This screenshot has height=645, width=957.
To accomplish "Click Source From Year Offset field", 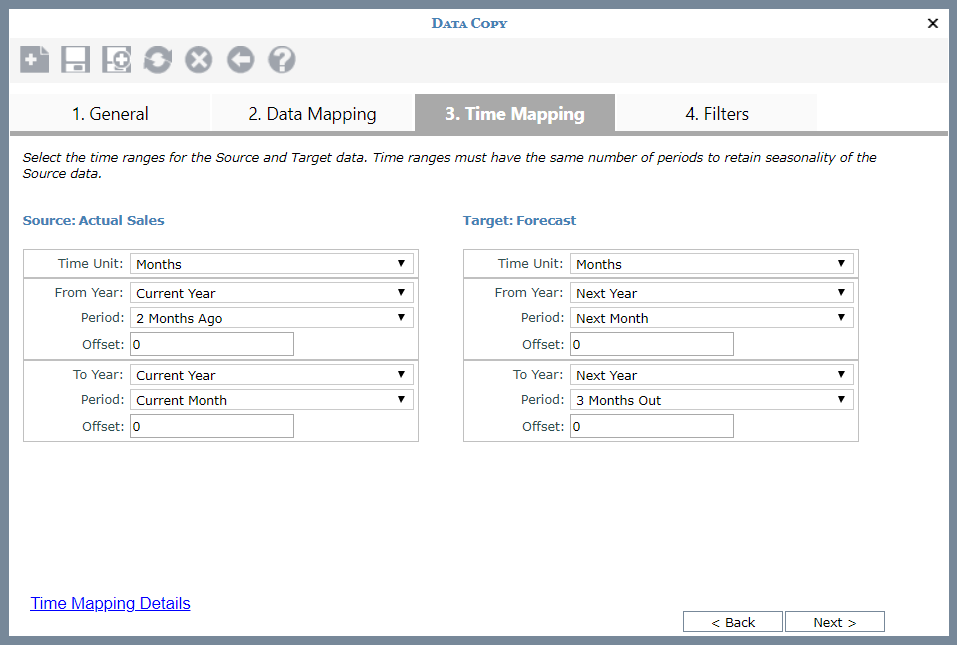I will pos(212,344).
